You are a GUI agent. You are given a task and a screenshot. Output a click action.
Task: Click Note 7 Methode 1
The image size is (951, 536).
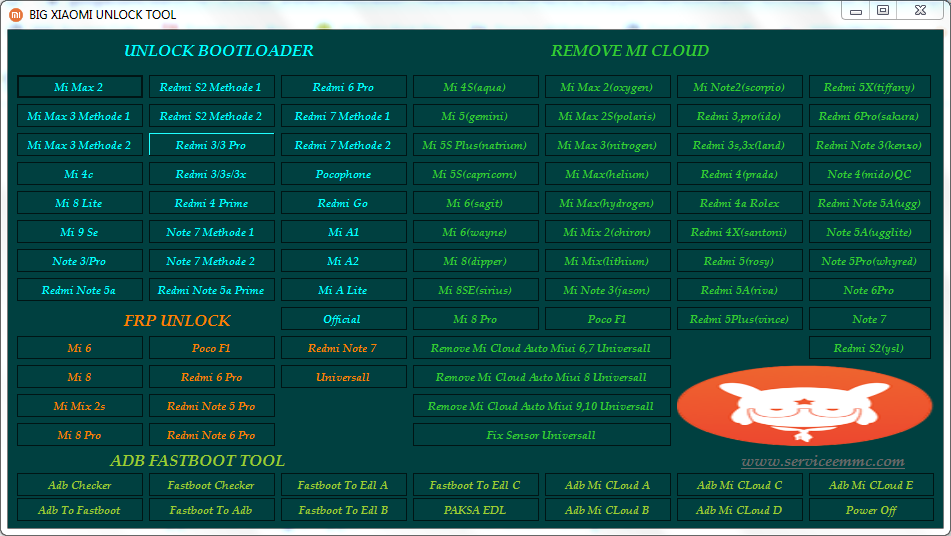[x=212, y=232]
